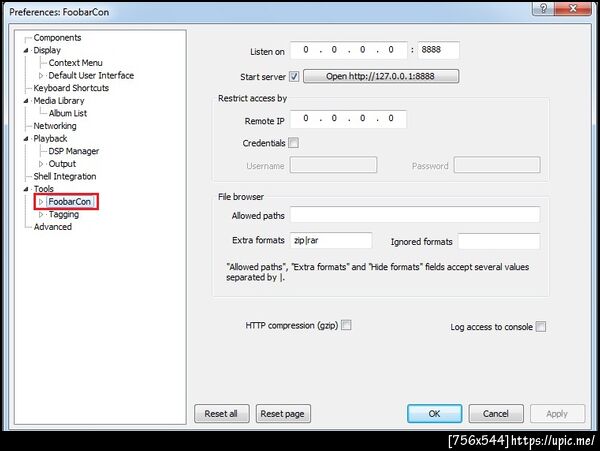600x451 pixels.
Task: Select Tagging in the tree
Action: tap(64, 214)
